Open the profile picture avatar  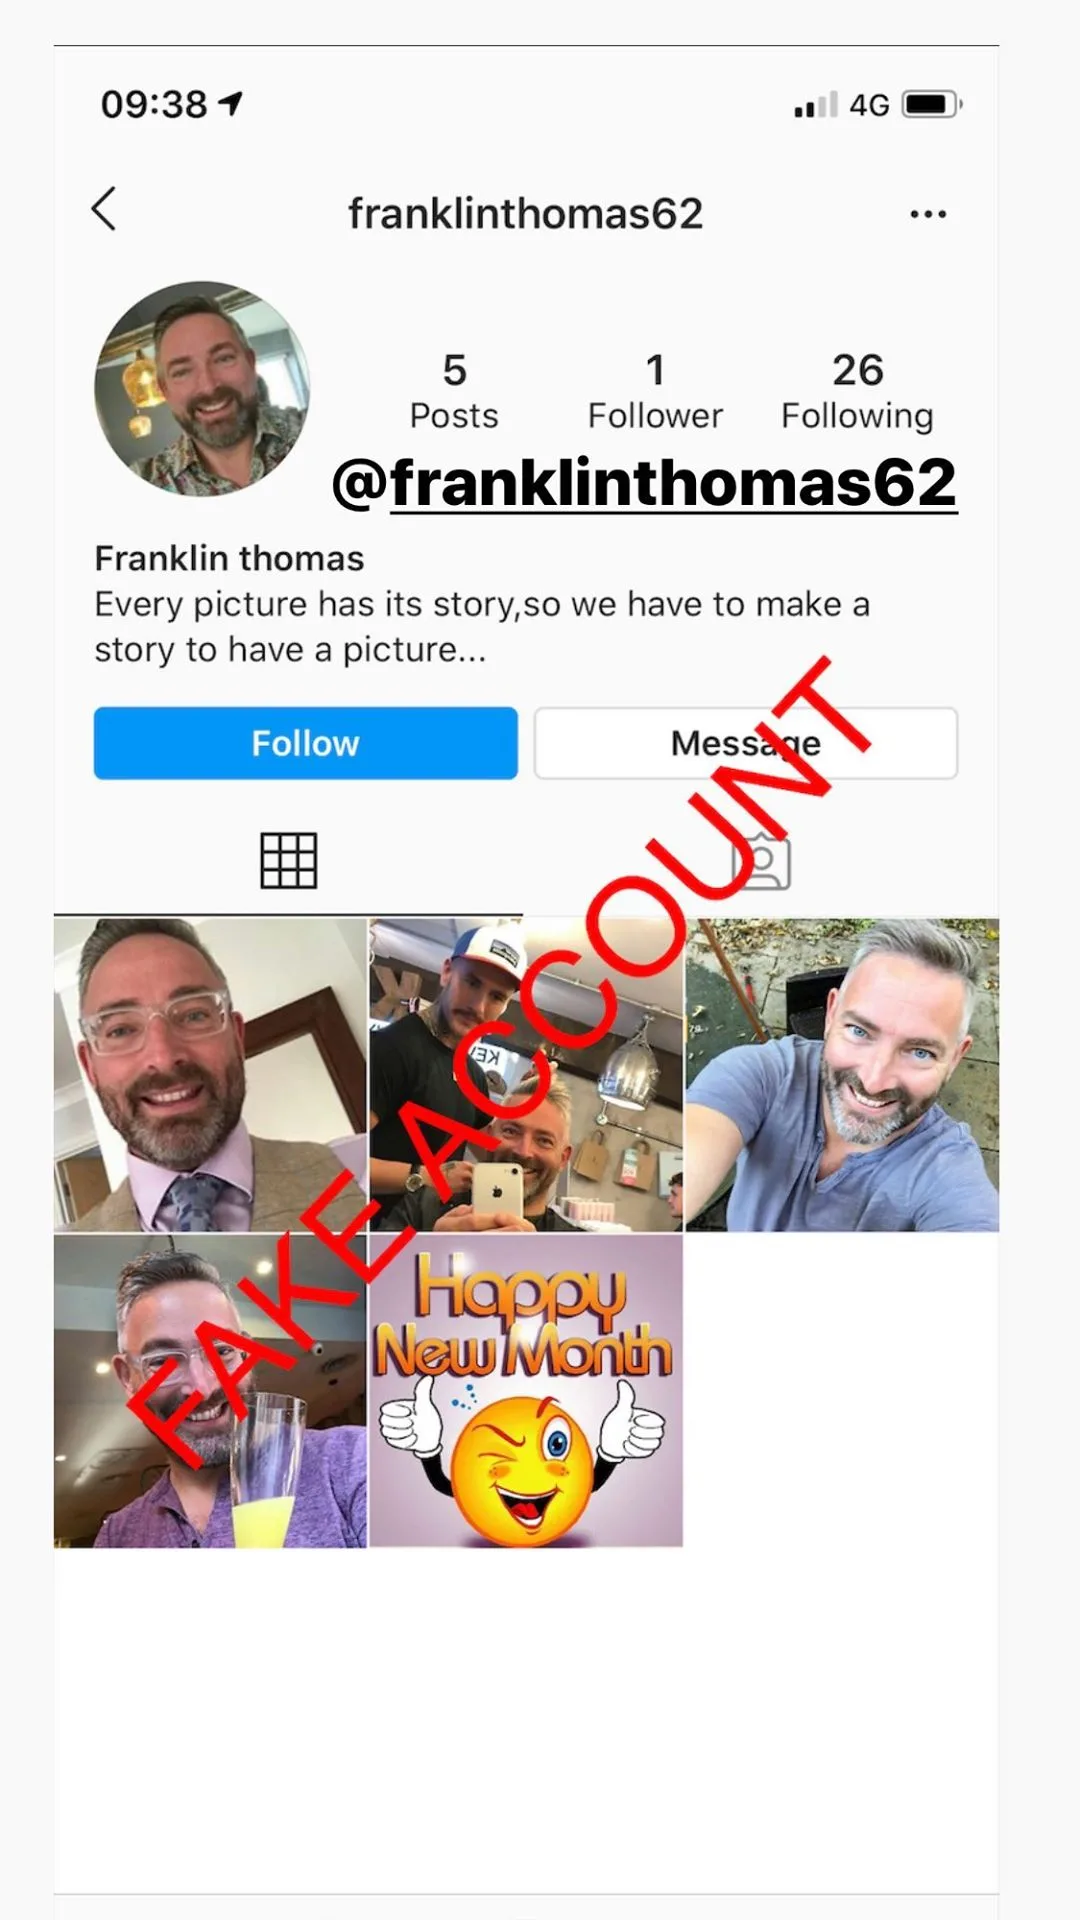tap(202, 388)
